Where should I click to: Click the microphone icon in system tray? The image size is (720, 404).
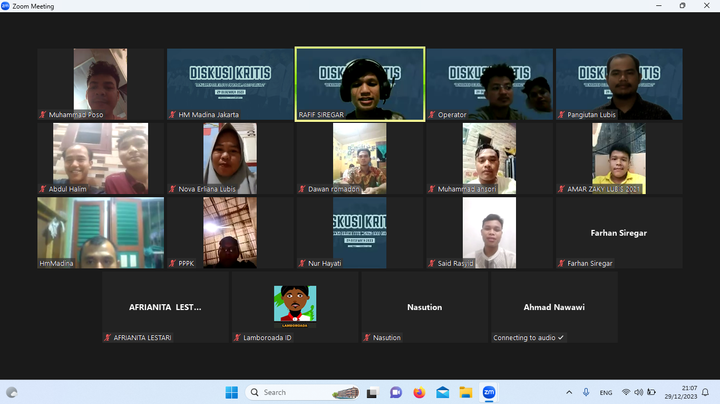pyautogui.click(x=586, y=392)
